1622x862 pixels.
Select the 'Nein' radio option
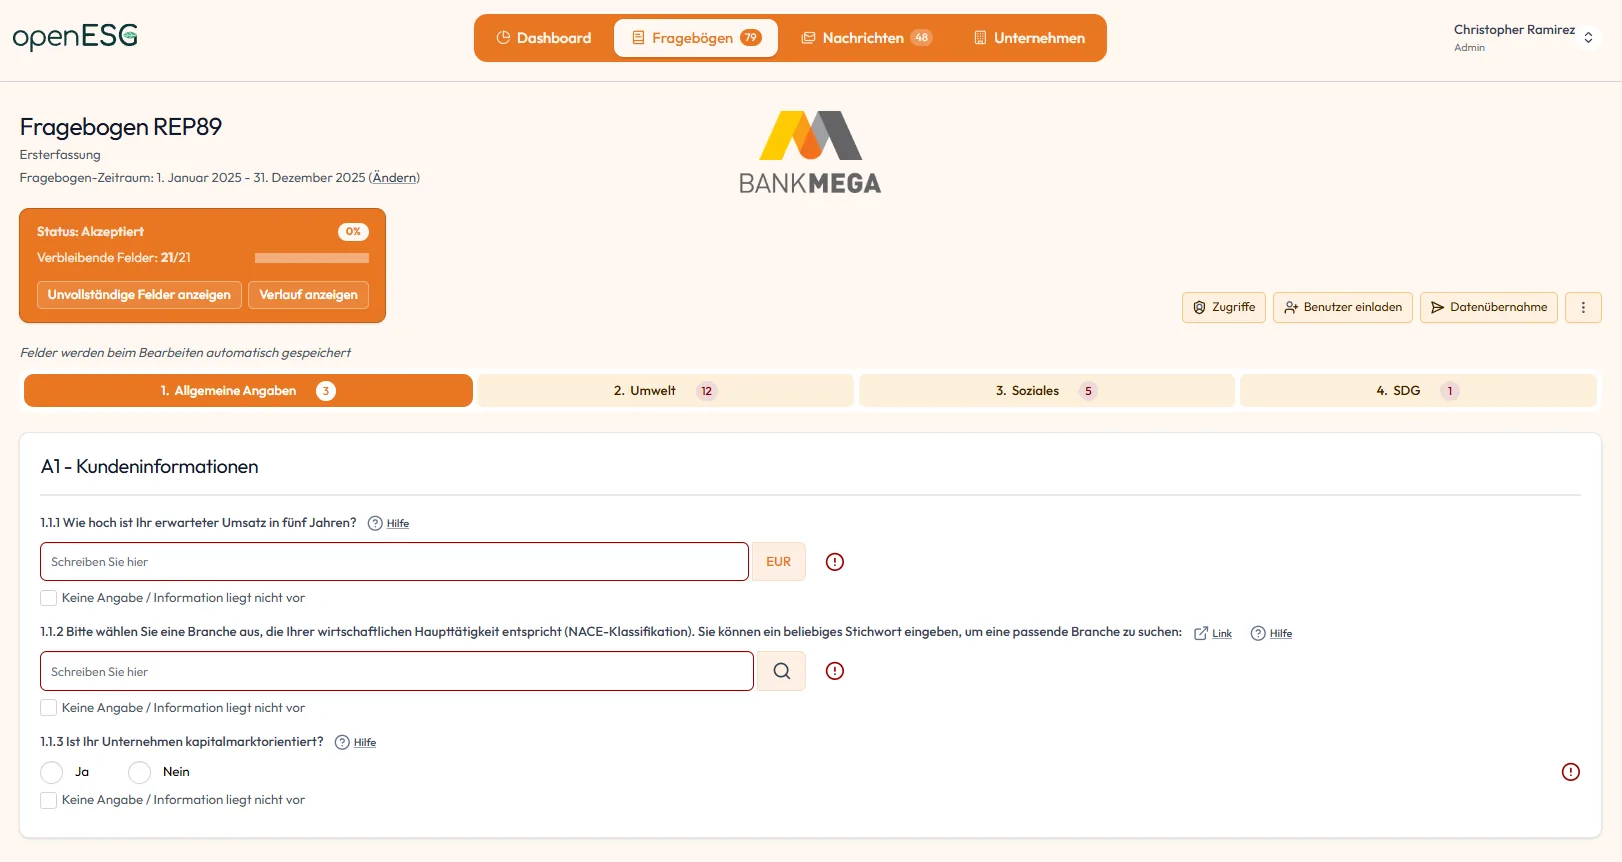click(140, 772)
